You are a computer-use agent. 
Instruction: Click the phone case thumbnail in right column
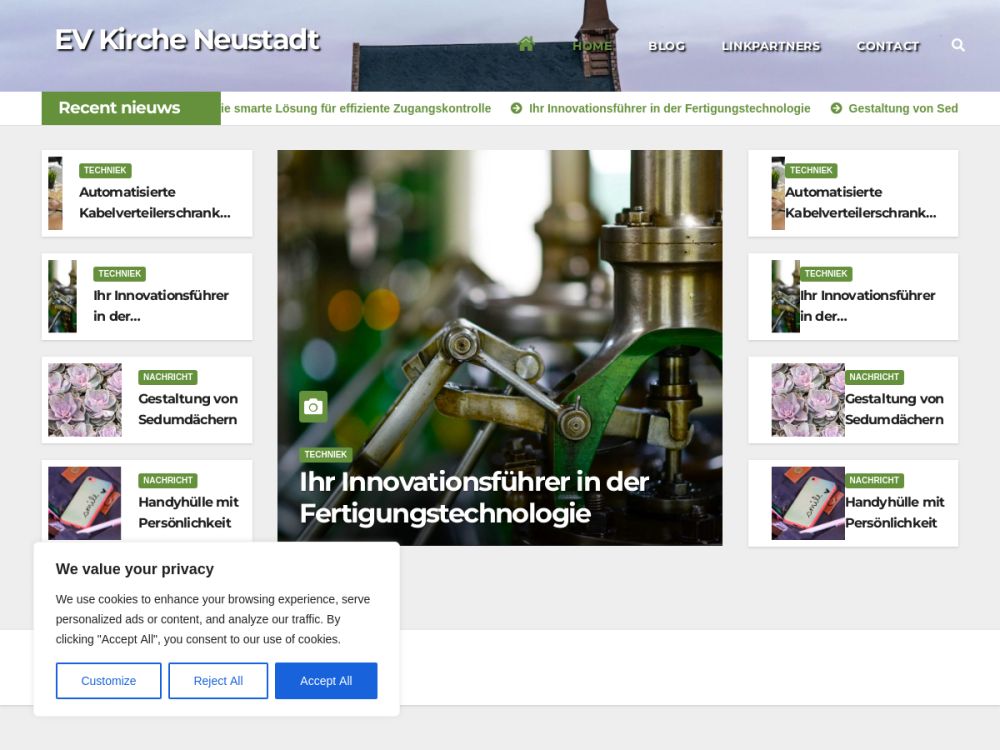tap(807, 503)
